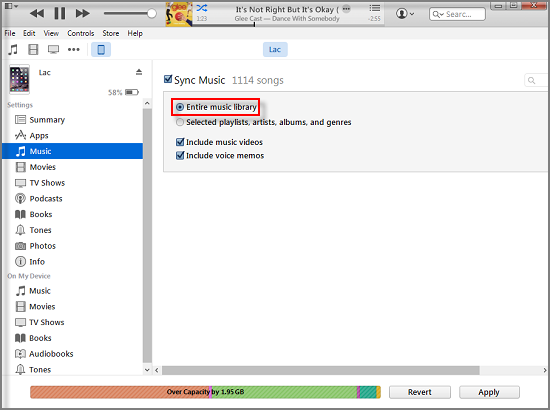The width and height of the screenshot is (550, 410).
Task: Click sidebar scrollbar up arrow
Action: (147, 103)
